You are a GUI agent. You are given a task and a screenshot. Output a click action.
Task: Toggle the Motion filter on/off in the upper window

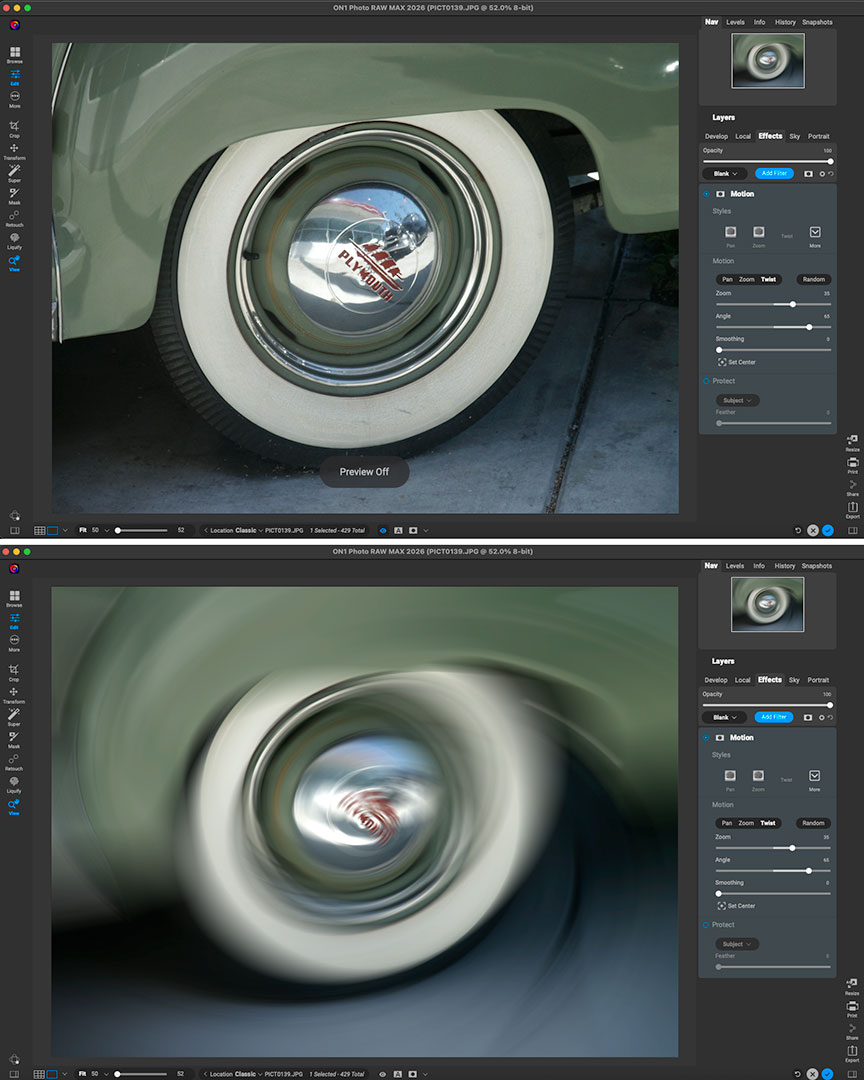[x=706, y=194]
